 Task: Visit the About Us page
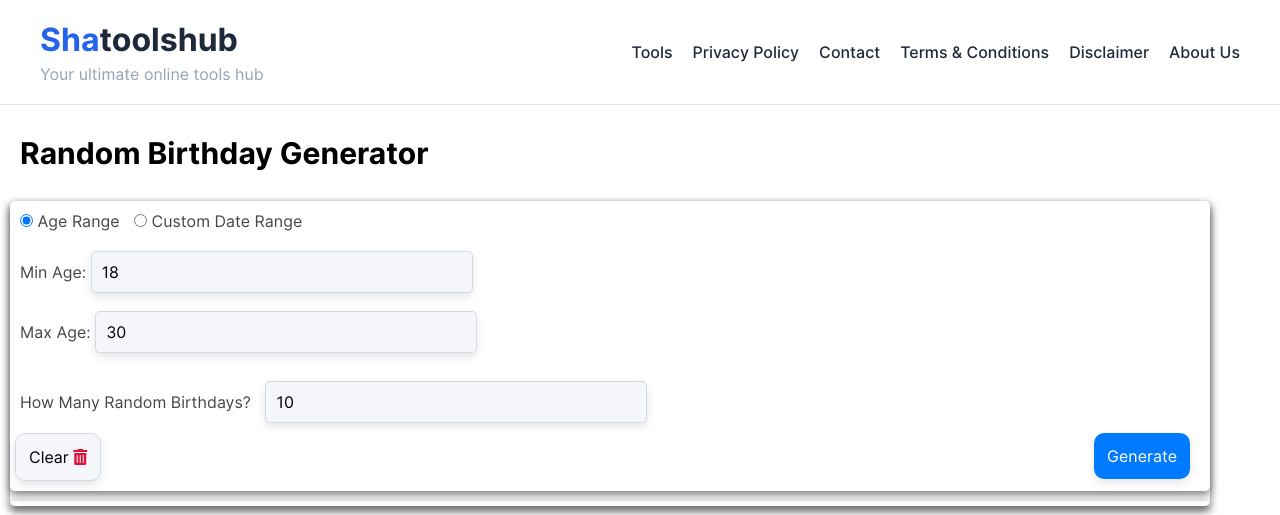1204,52
